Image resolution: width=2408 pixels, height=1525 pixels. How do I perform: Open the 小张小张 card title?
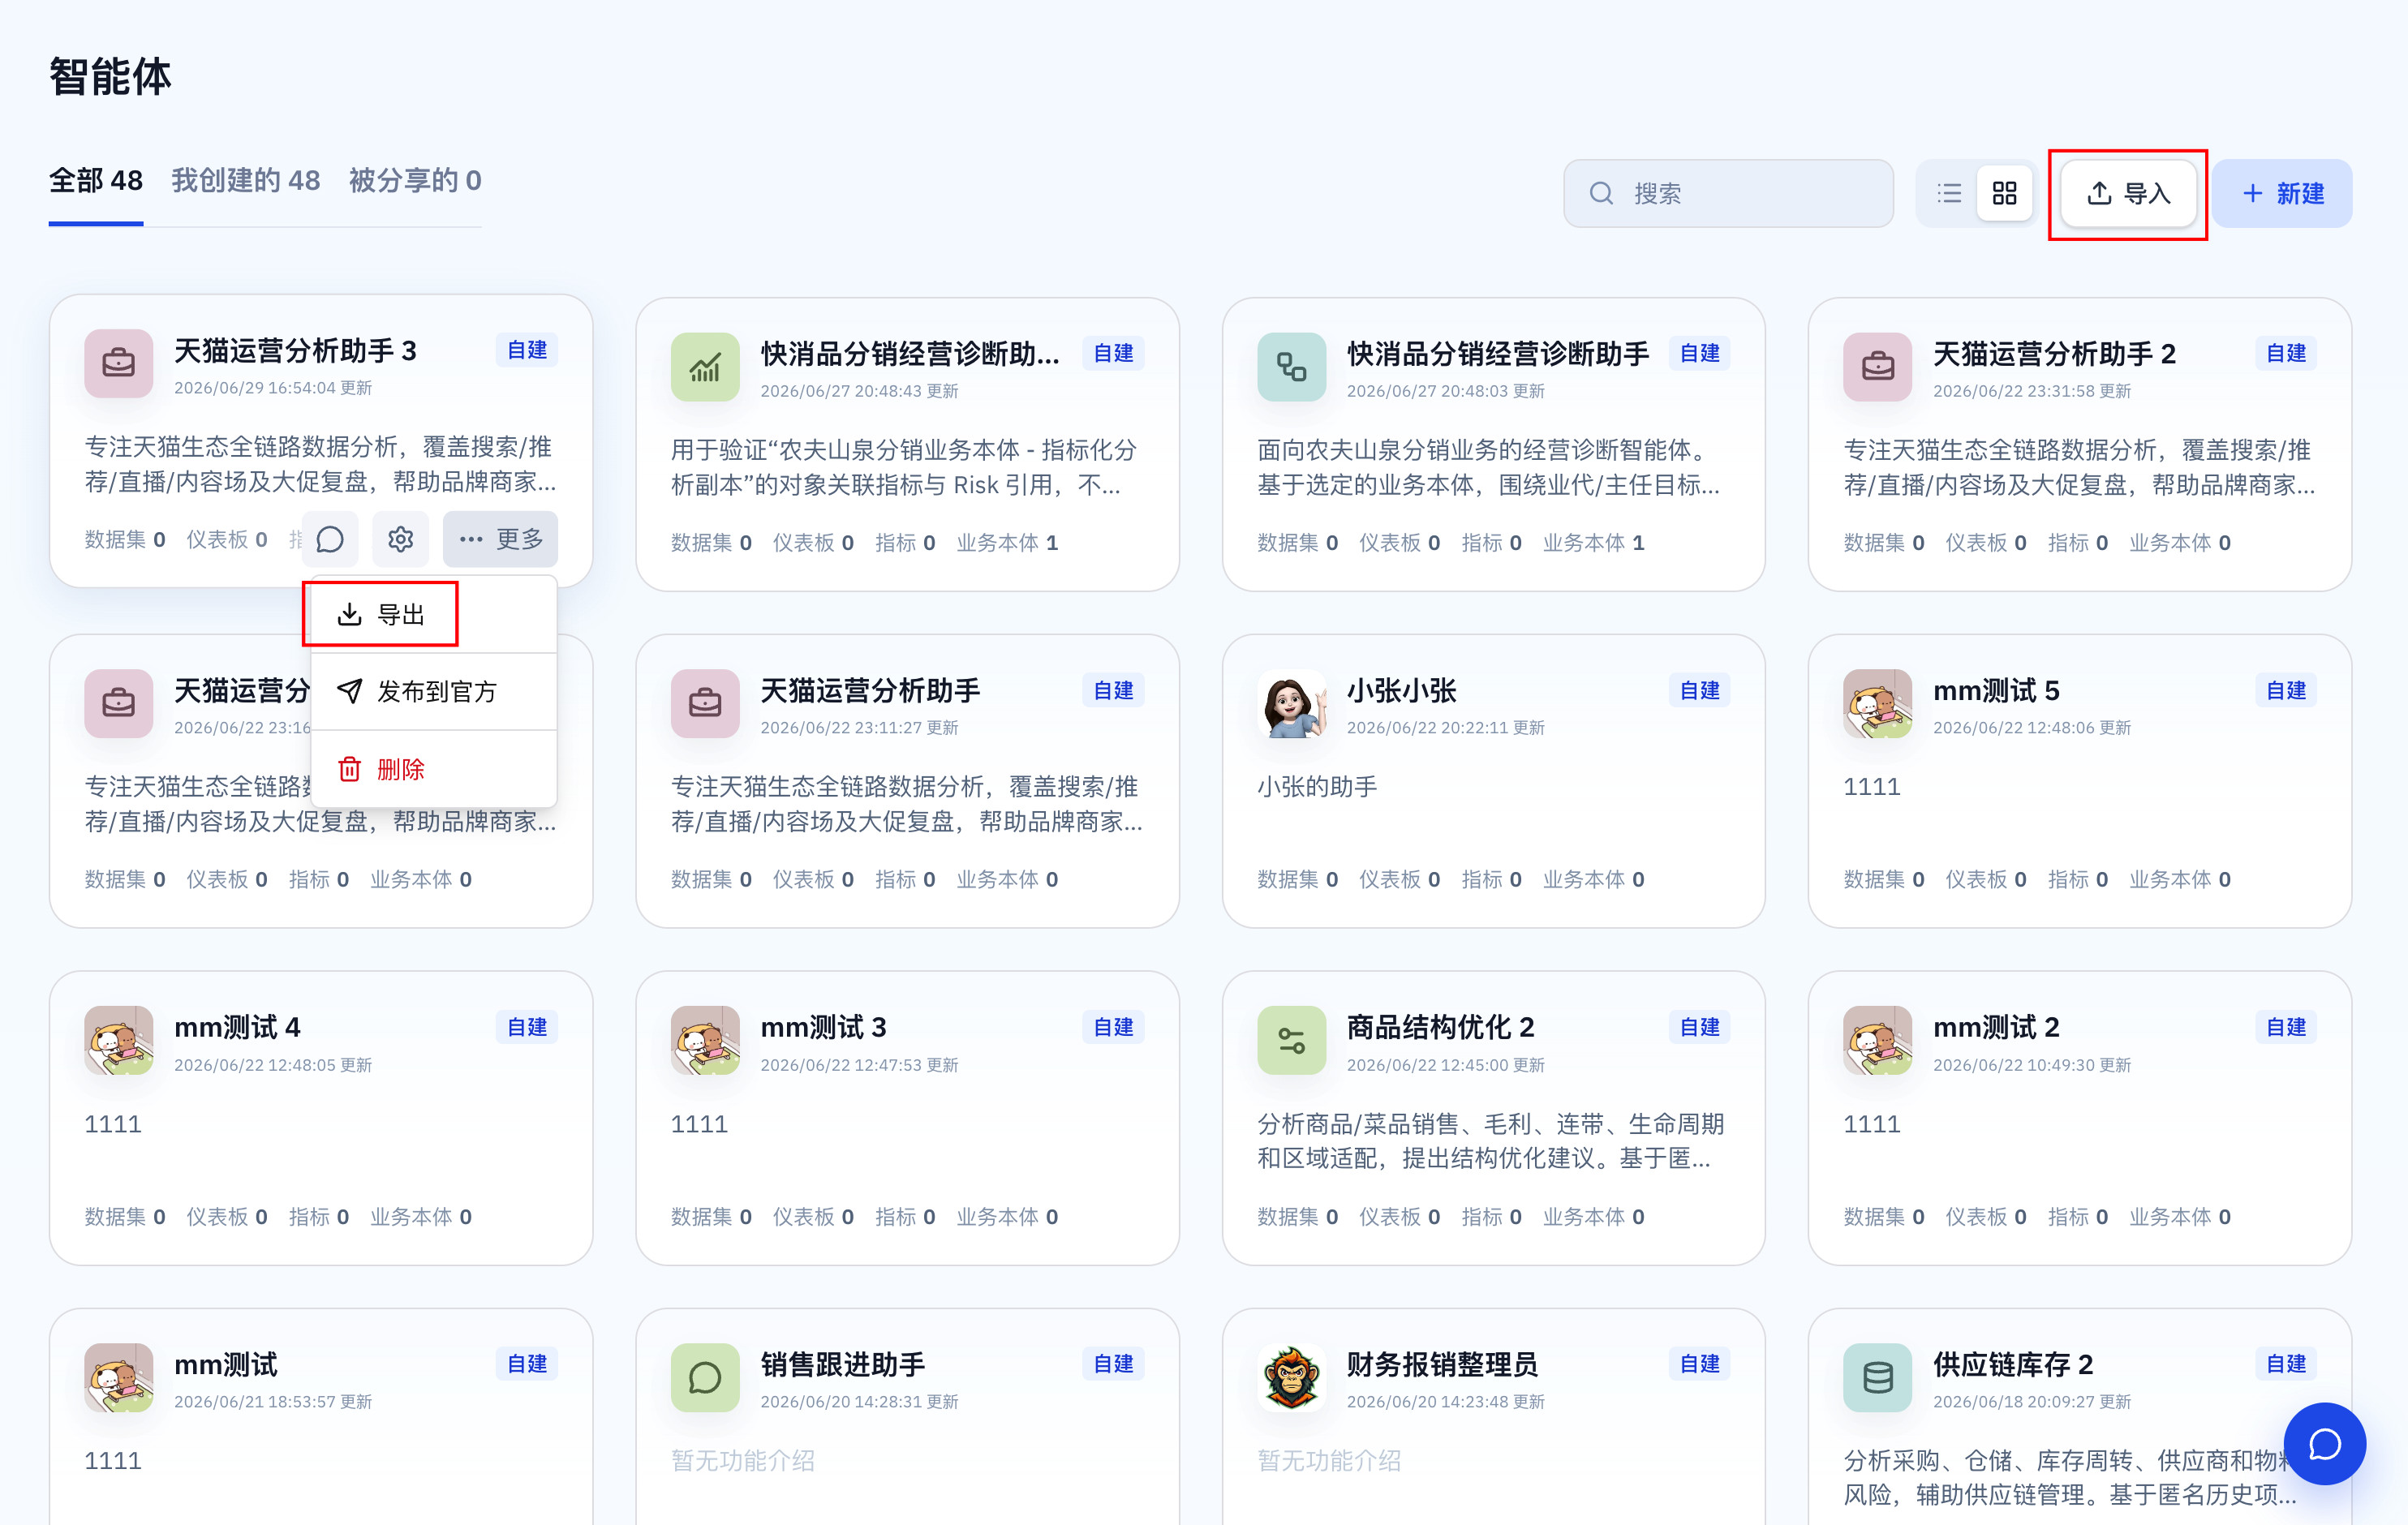(x=1401, y=690)
